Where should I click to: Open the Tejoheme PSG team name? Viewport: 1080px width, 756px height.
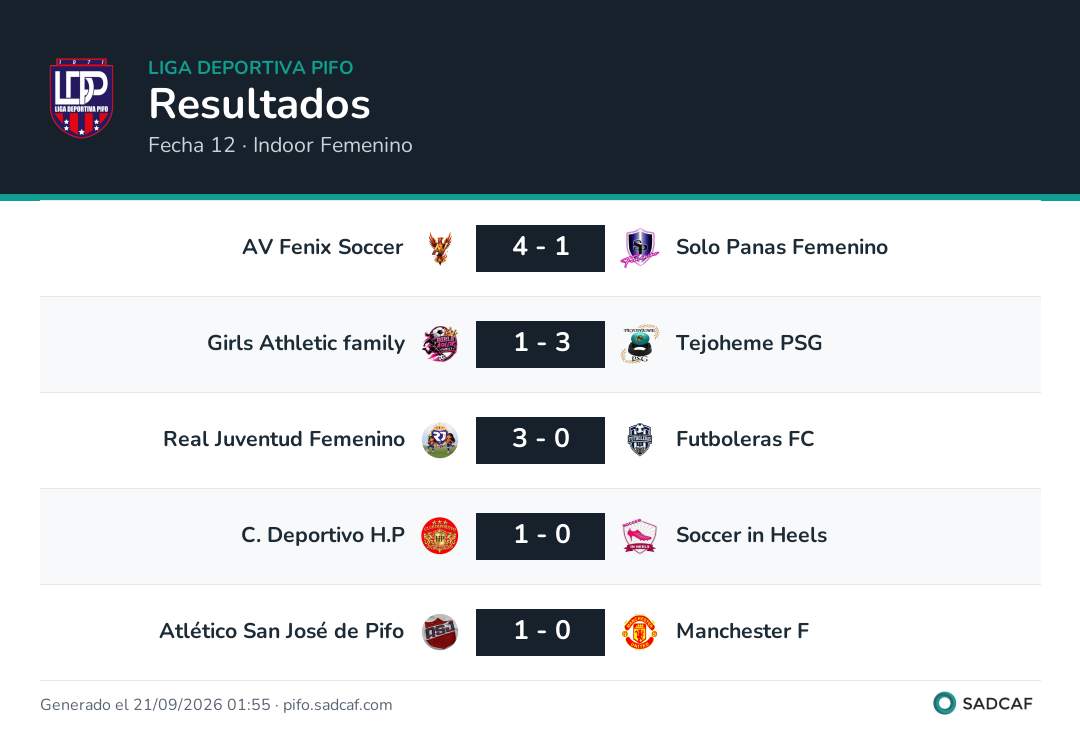click(749, 343)
